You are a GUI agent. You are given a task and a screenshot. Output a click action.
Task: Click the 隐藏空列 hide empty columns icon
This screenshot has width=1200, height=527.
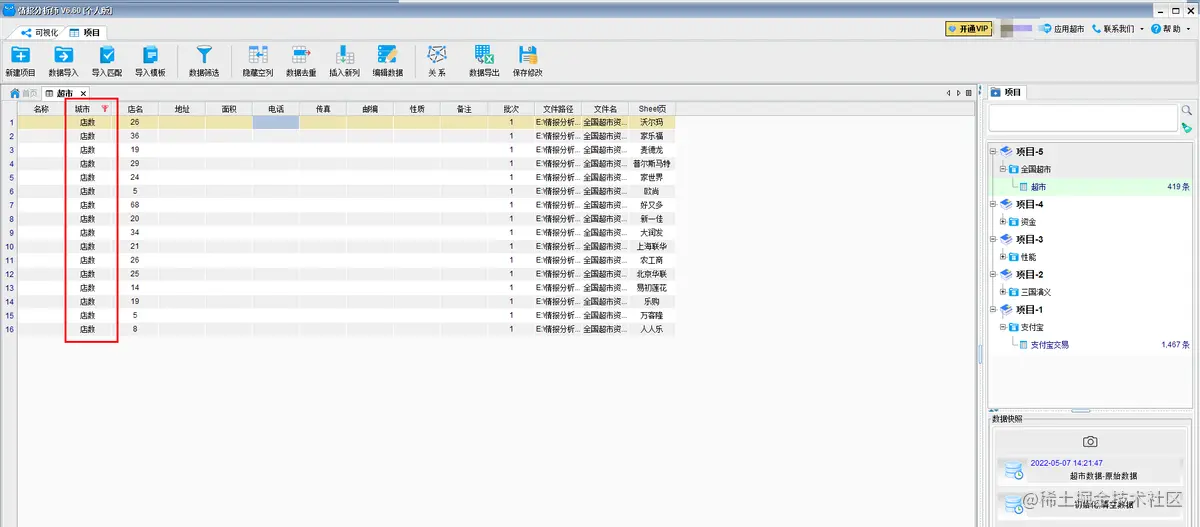click(258, 55)
